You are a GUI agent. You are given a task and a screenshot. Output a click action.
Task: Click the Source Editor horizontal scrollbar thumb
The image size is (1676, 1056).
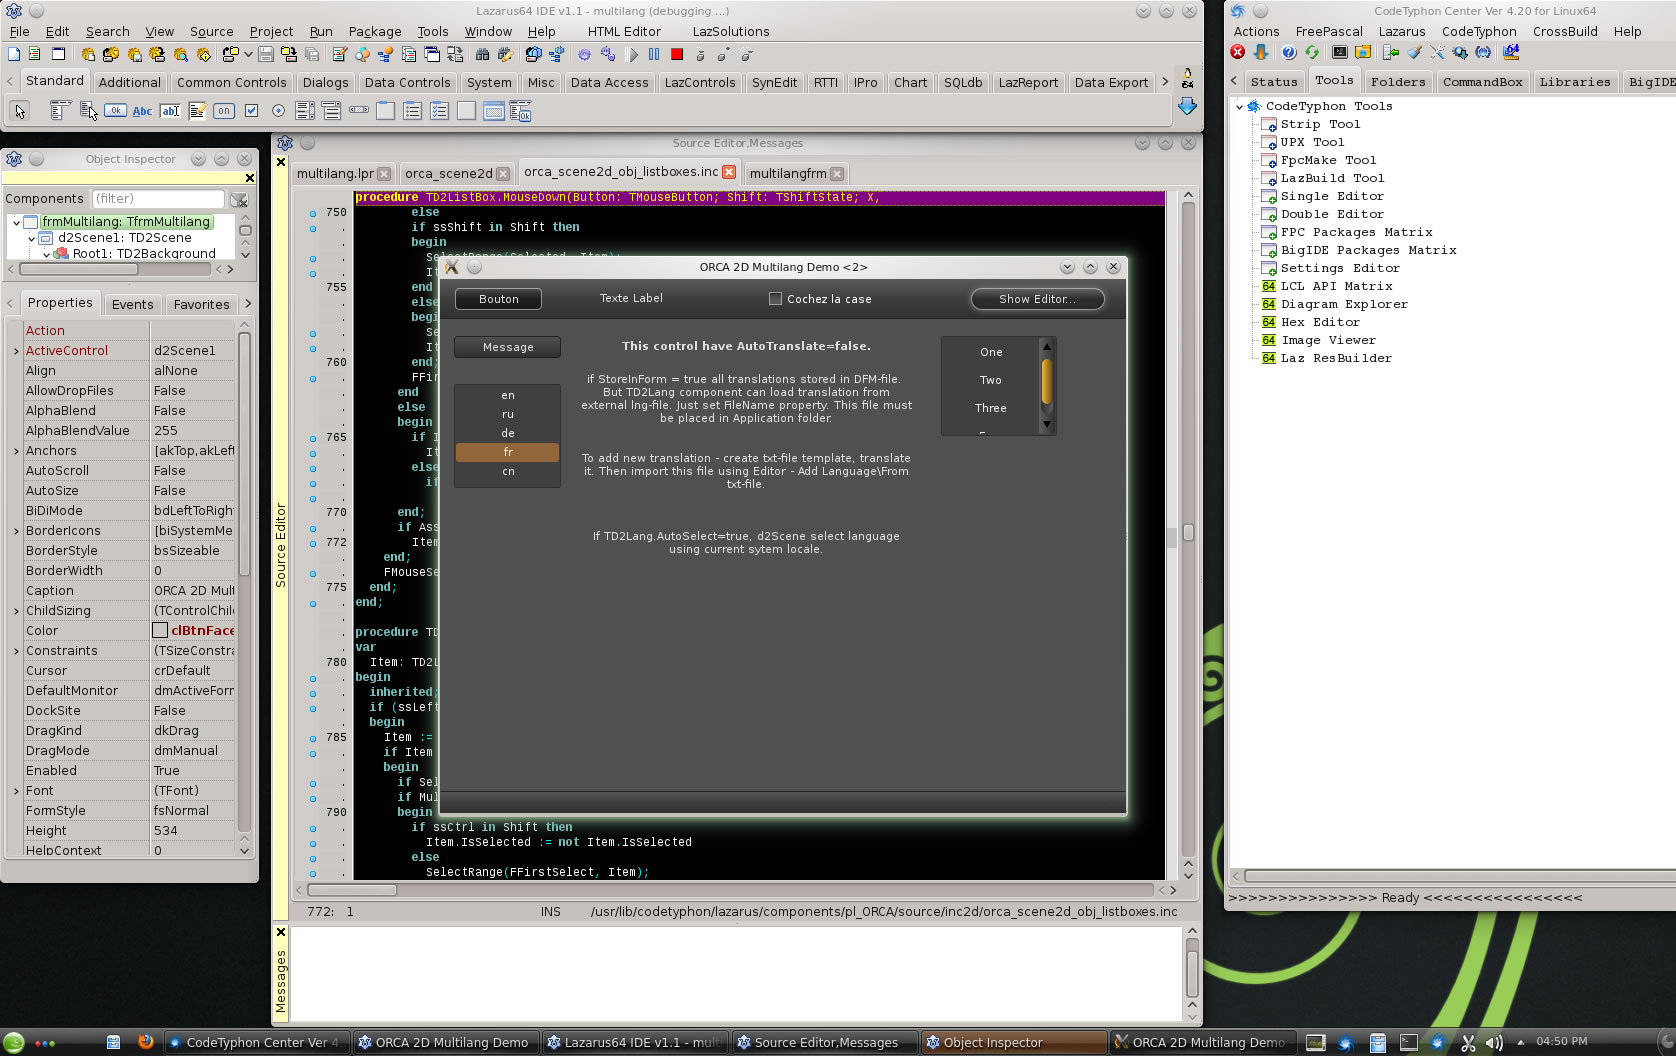(x=352, y=890)
